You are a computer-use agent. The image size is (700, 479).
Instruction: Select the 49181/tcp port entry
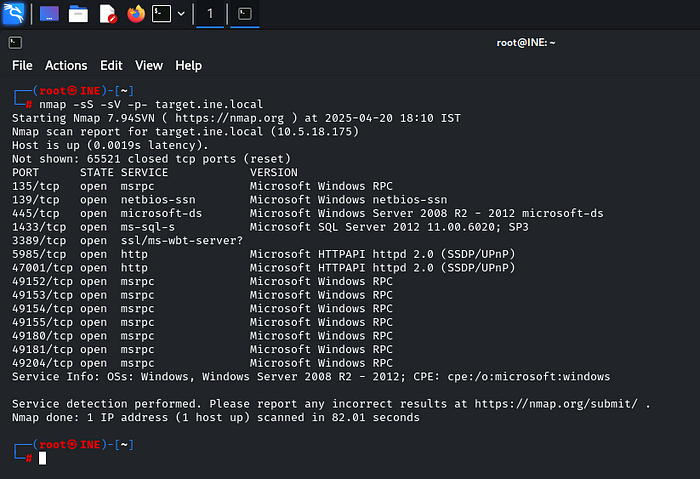point(42,350)
